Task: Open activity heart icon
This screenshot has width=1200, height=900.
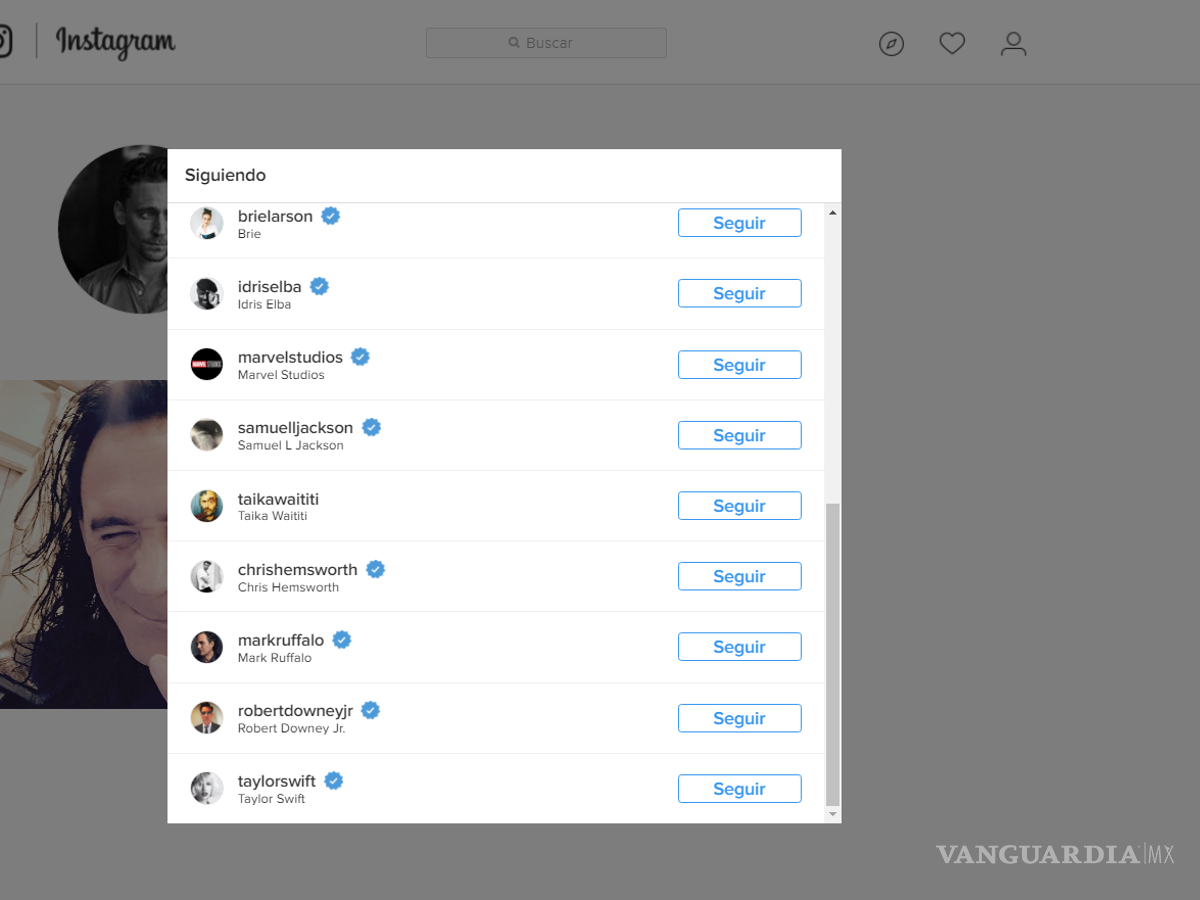Action: (x=951, y=43)
